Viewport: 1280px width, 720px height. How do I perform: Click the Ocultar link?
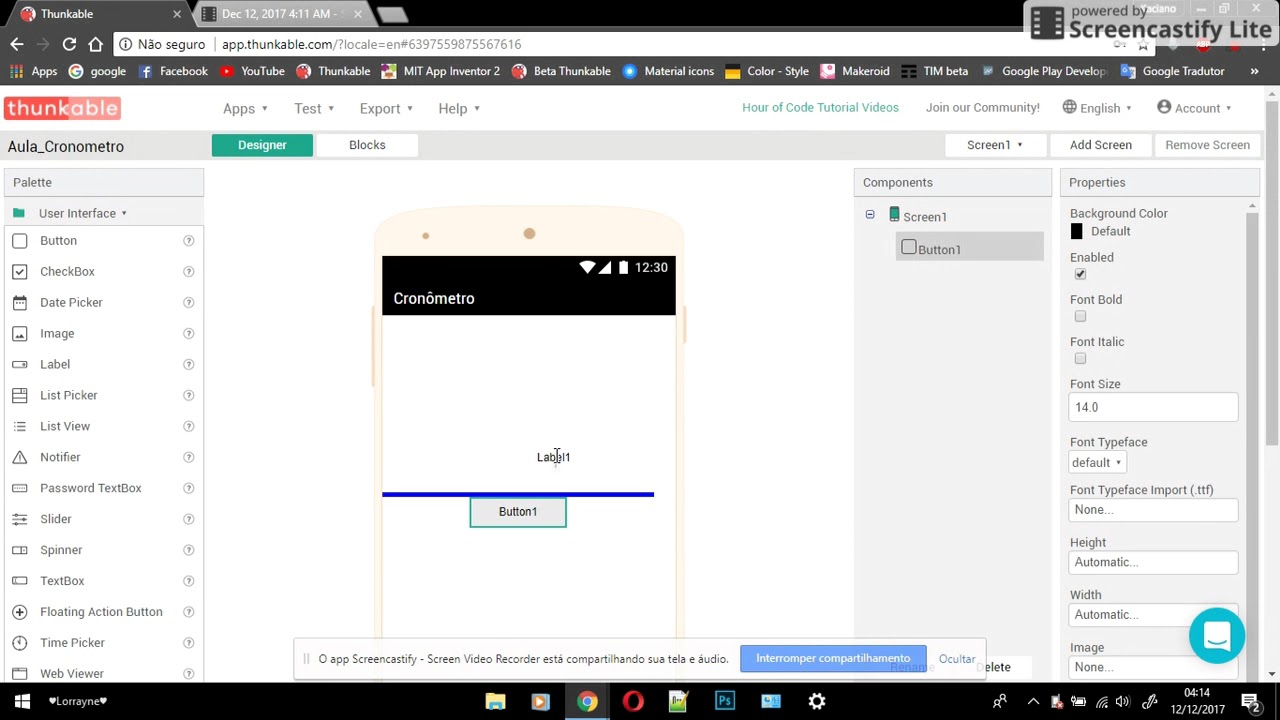(957, 659)
